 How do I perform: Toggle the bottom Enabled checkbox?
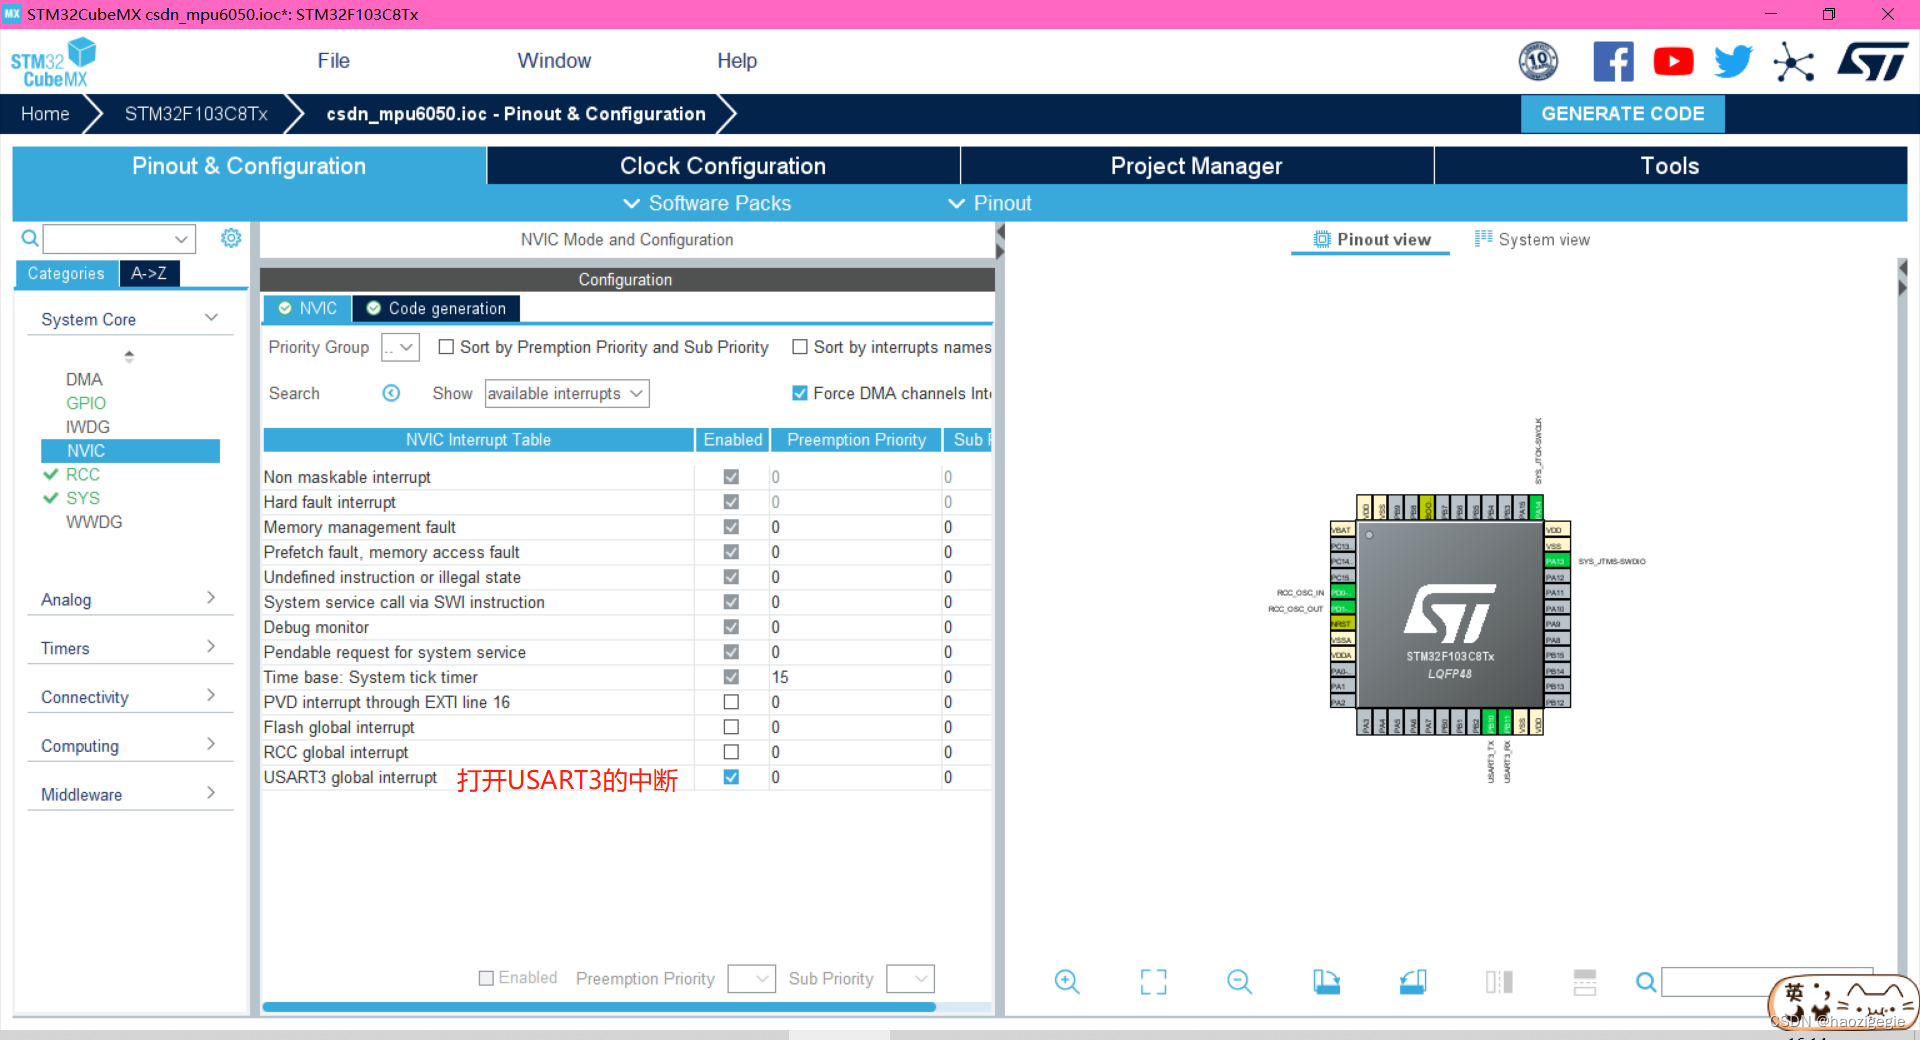[486, 978]
